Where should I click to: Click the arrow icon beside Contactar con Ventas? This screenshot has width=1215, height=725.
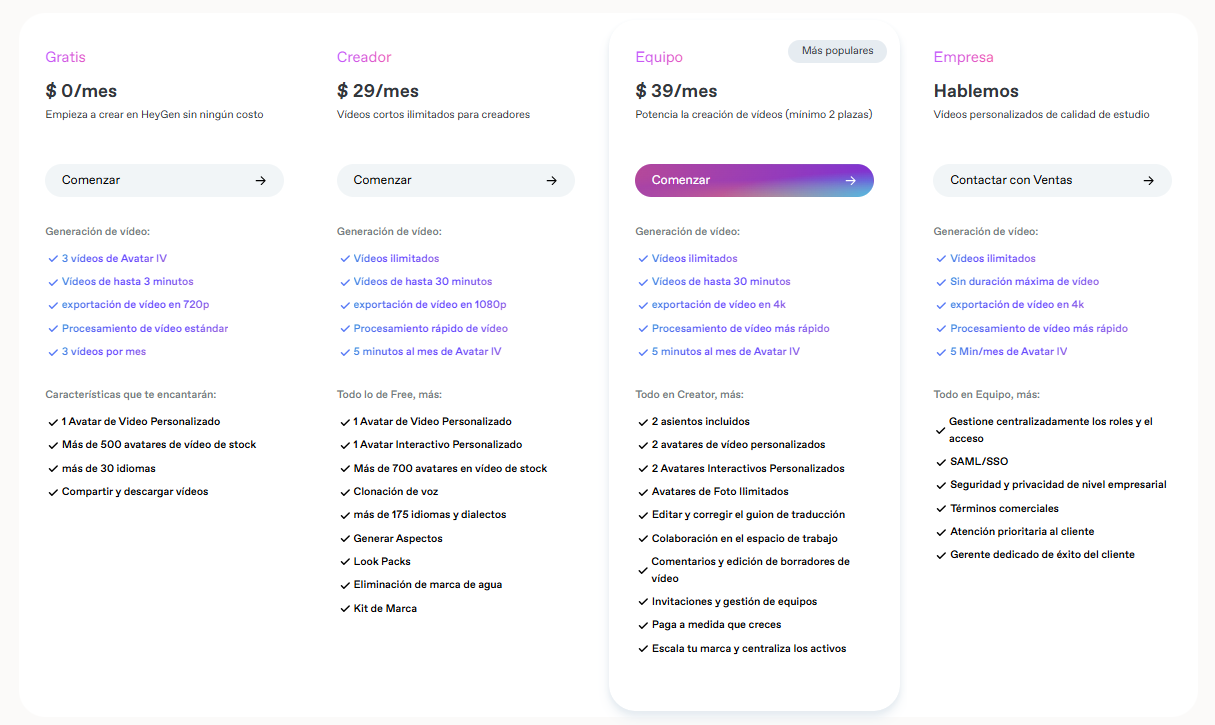pos(1148,181)
